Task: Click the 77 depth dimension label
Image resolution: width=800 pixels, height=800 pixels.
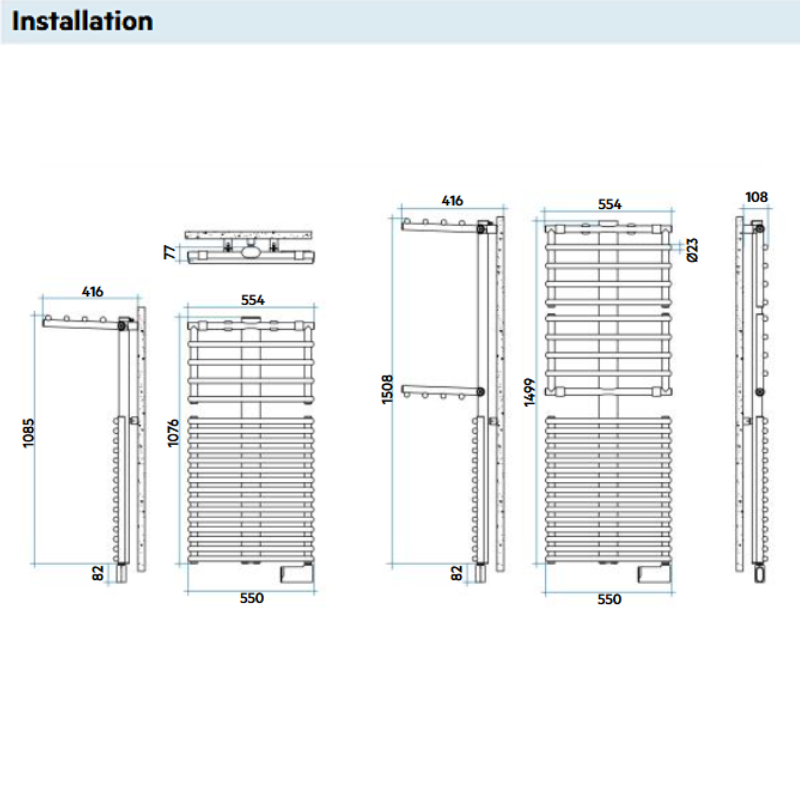Action: [169, 250]
